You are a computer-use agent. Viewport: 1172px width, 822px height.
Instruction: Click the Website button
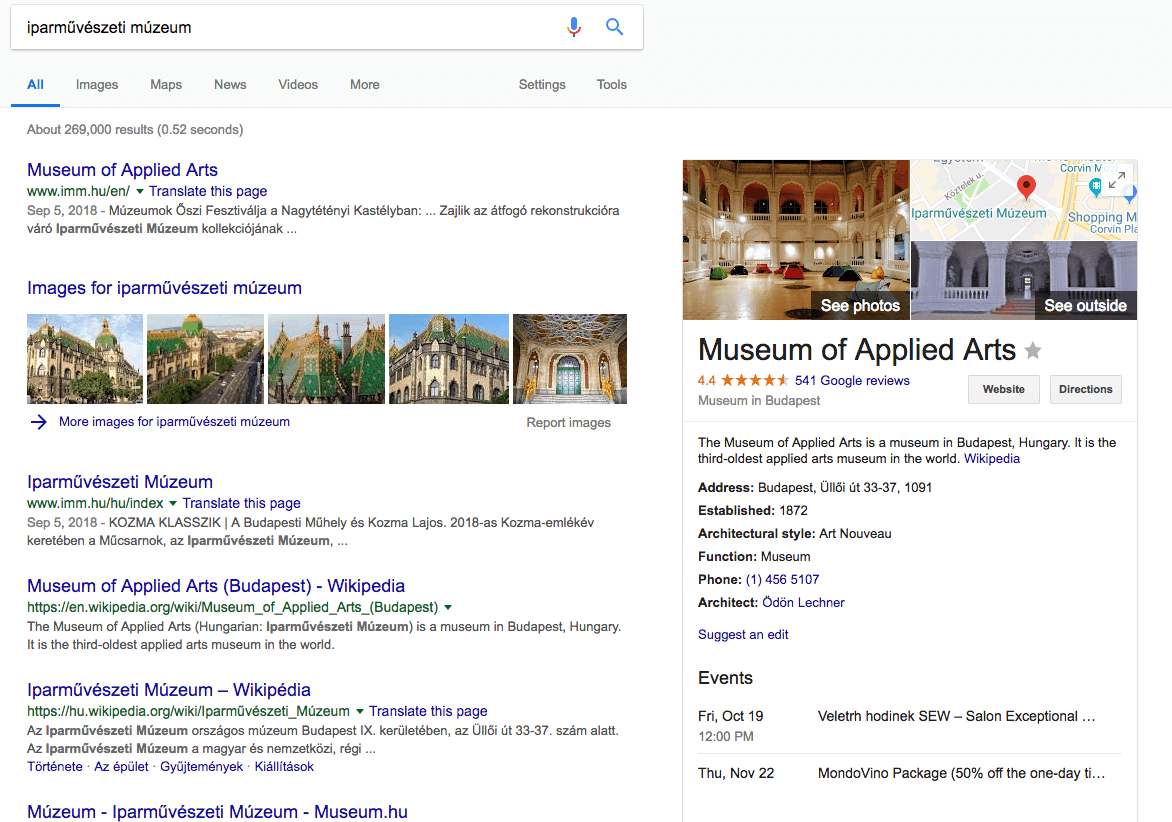pos(1004,389)
